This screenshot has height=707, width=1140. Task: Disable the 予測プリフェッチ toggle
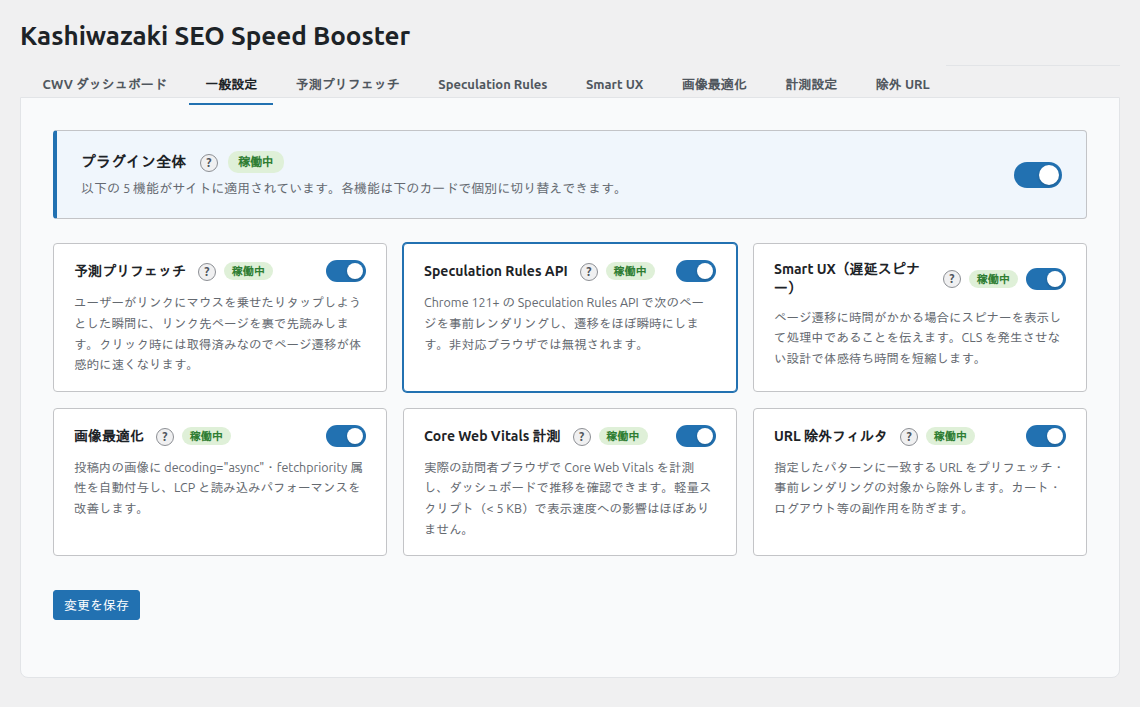coord(346,271)
